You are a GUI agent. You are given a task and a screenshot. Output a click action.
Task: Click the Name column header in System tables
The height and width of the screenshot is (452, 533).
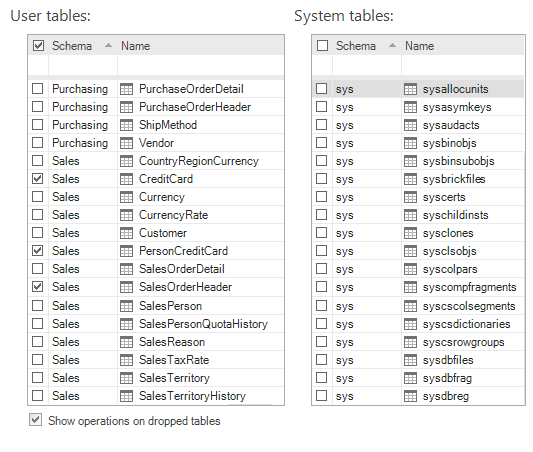click(x=419, y=46)
